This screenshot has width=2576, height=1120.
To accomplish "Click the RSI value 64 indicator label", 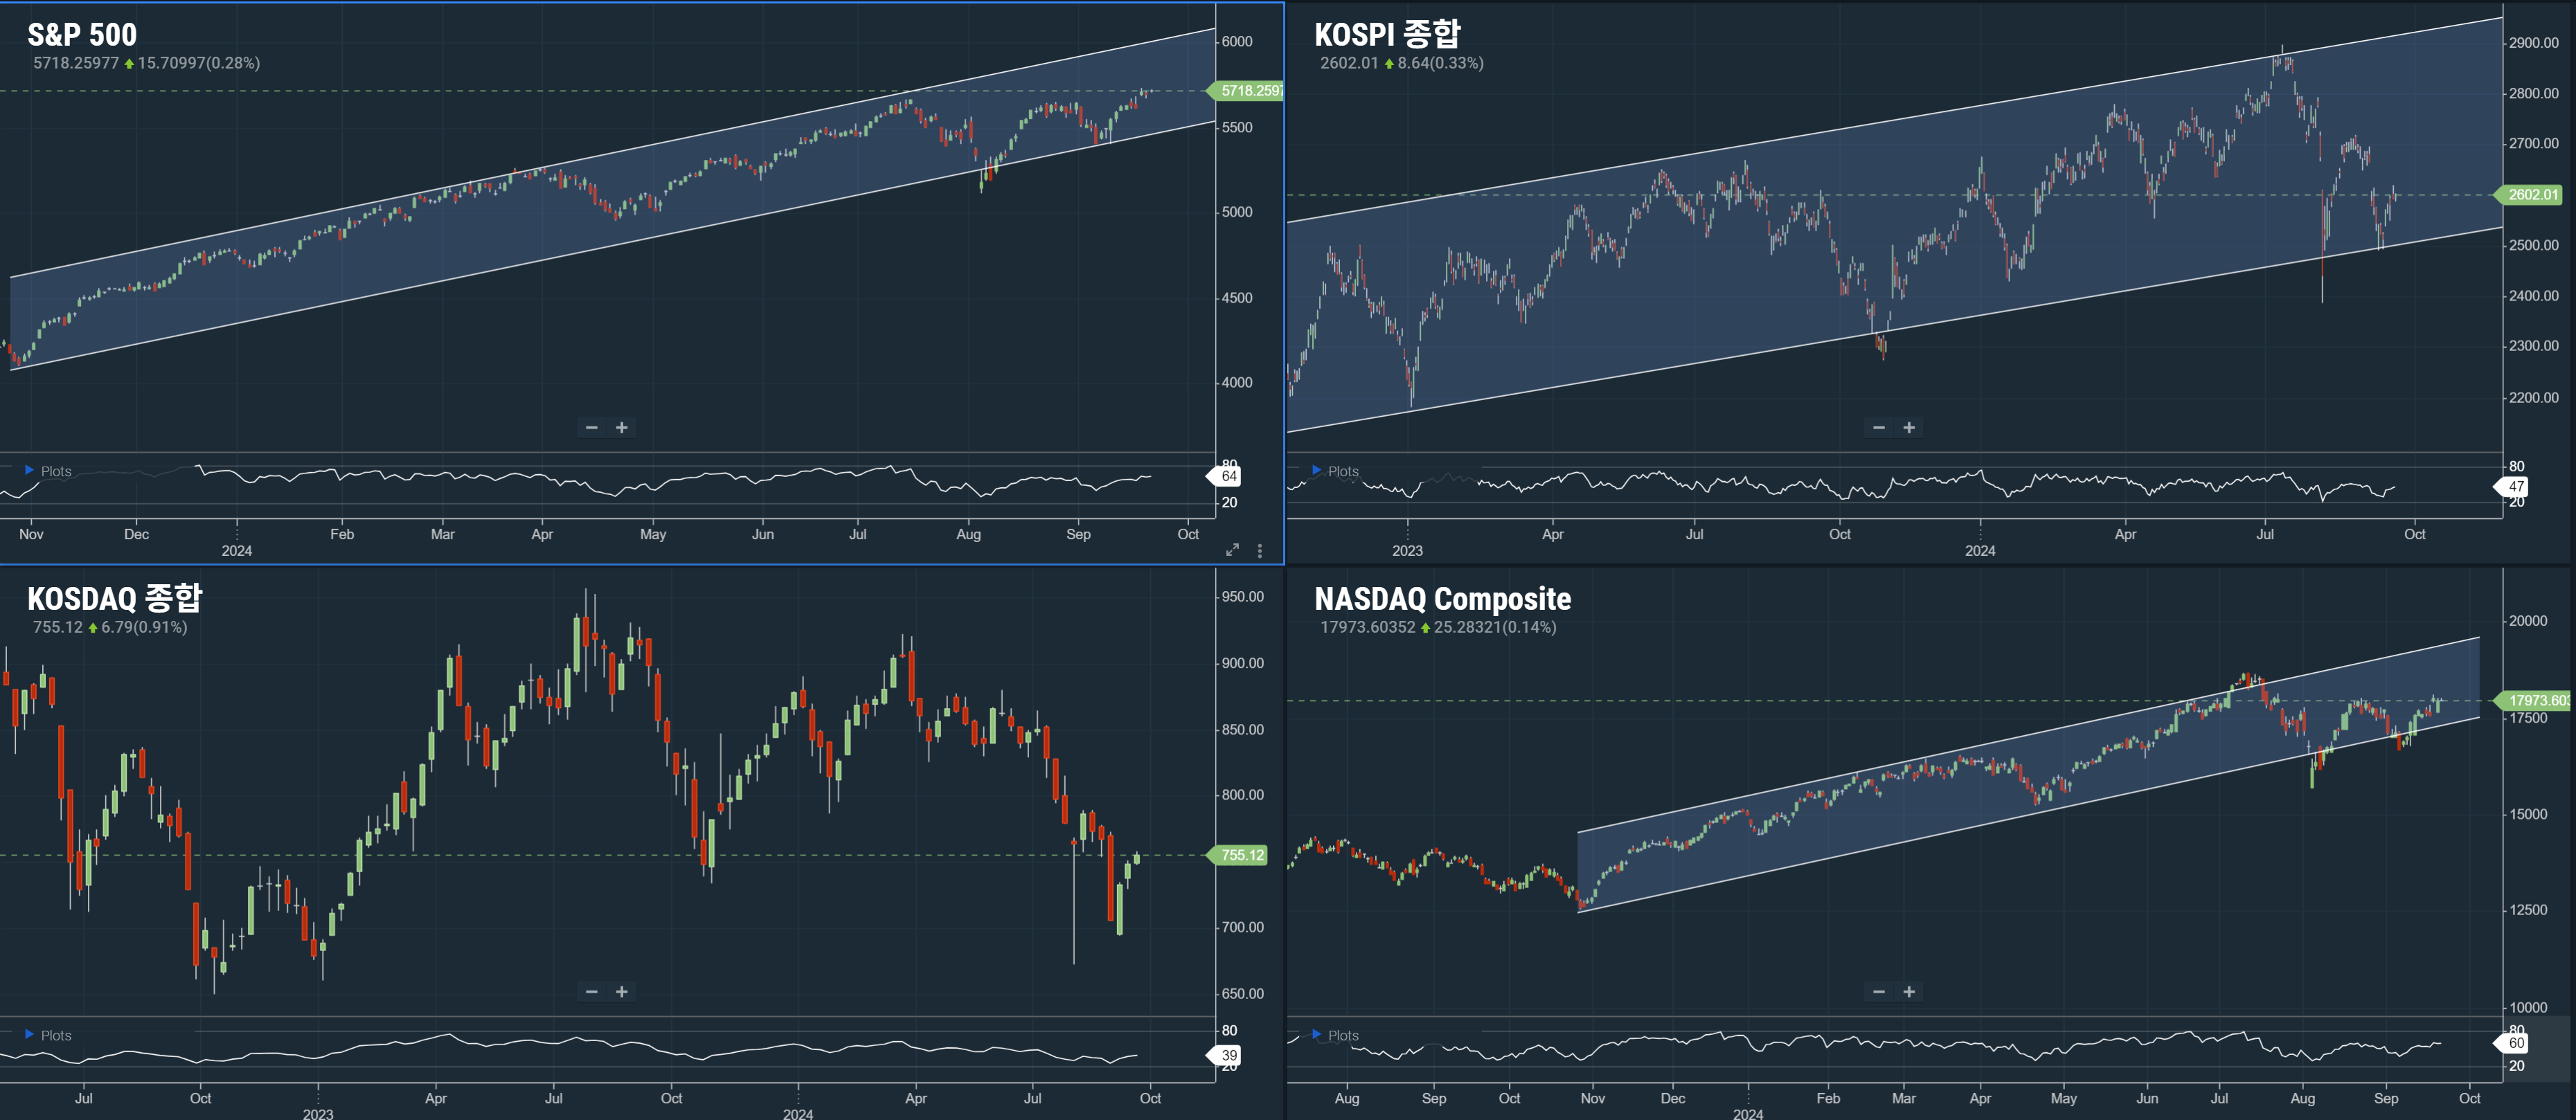I will tap(1229, 476).
